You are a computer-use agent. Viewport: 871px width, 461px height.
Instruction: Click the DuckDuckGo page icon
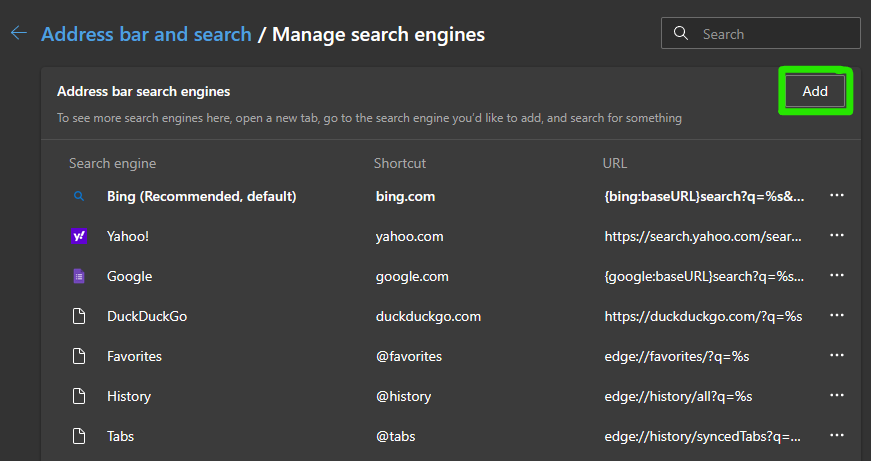click(x=79, y=316)
